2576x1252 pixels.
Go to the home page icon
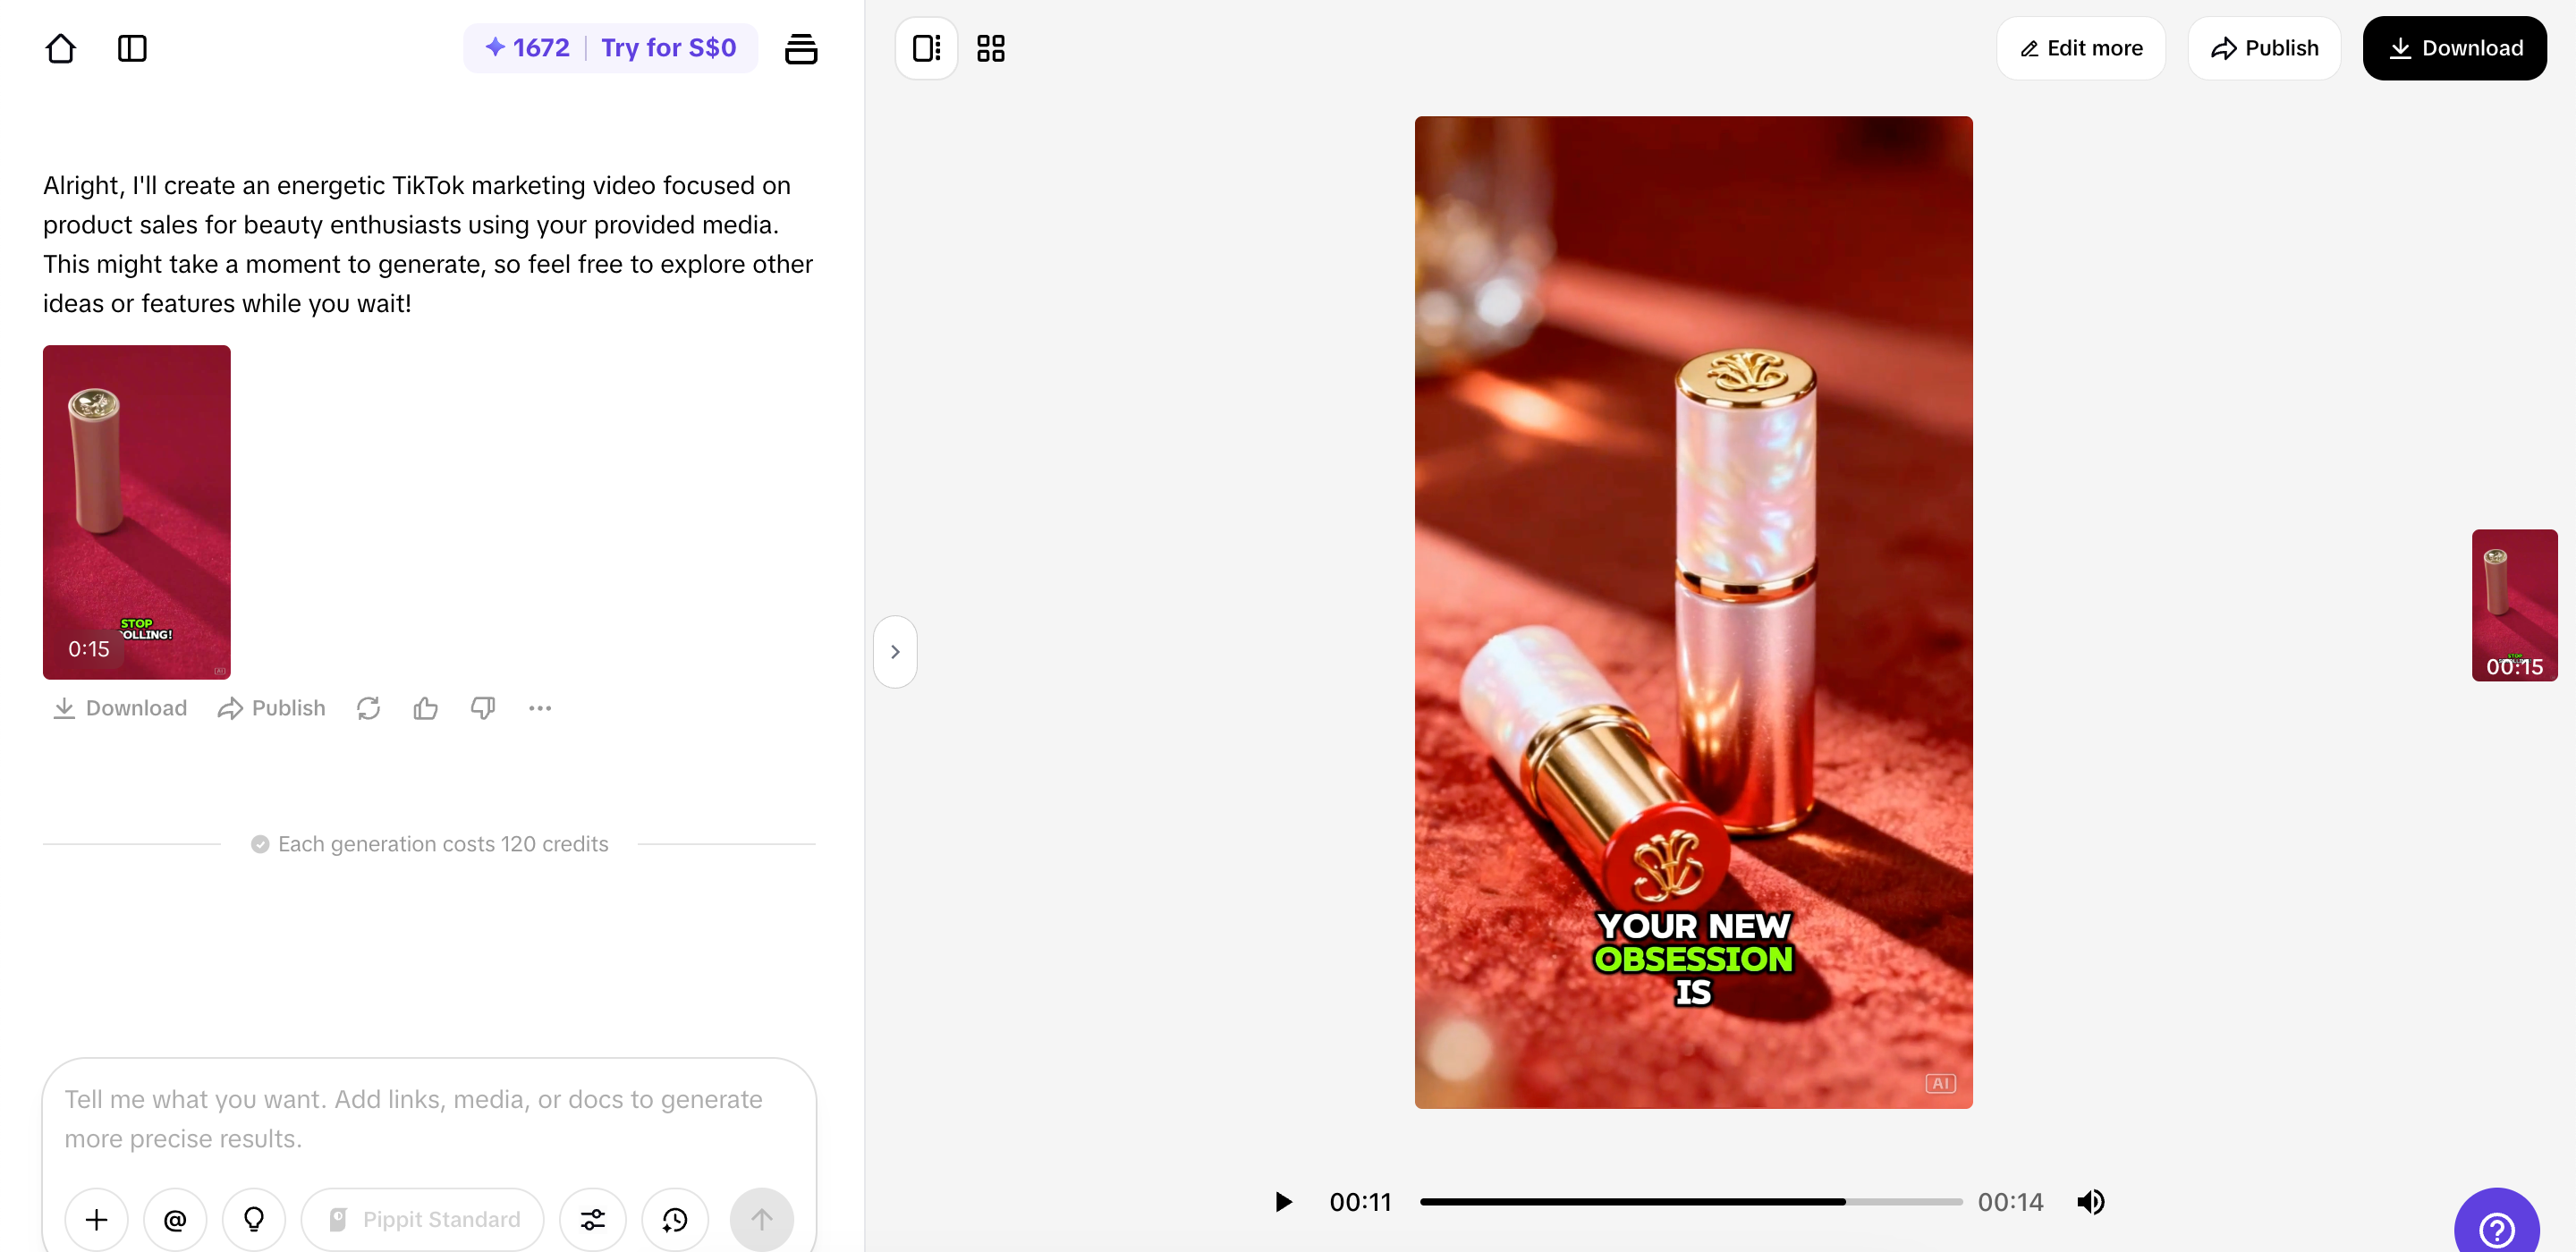point(61,48)
